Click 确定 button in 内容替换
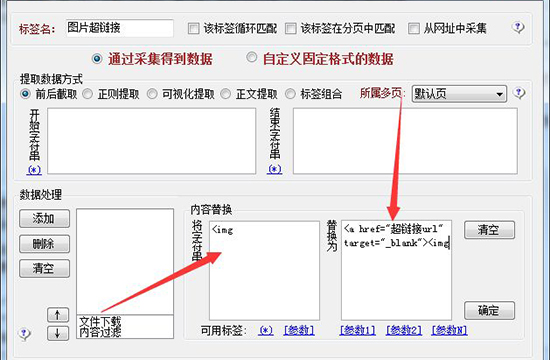Screen dimensions: 550x360 coord(489,311)
